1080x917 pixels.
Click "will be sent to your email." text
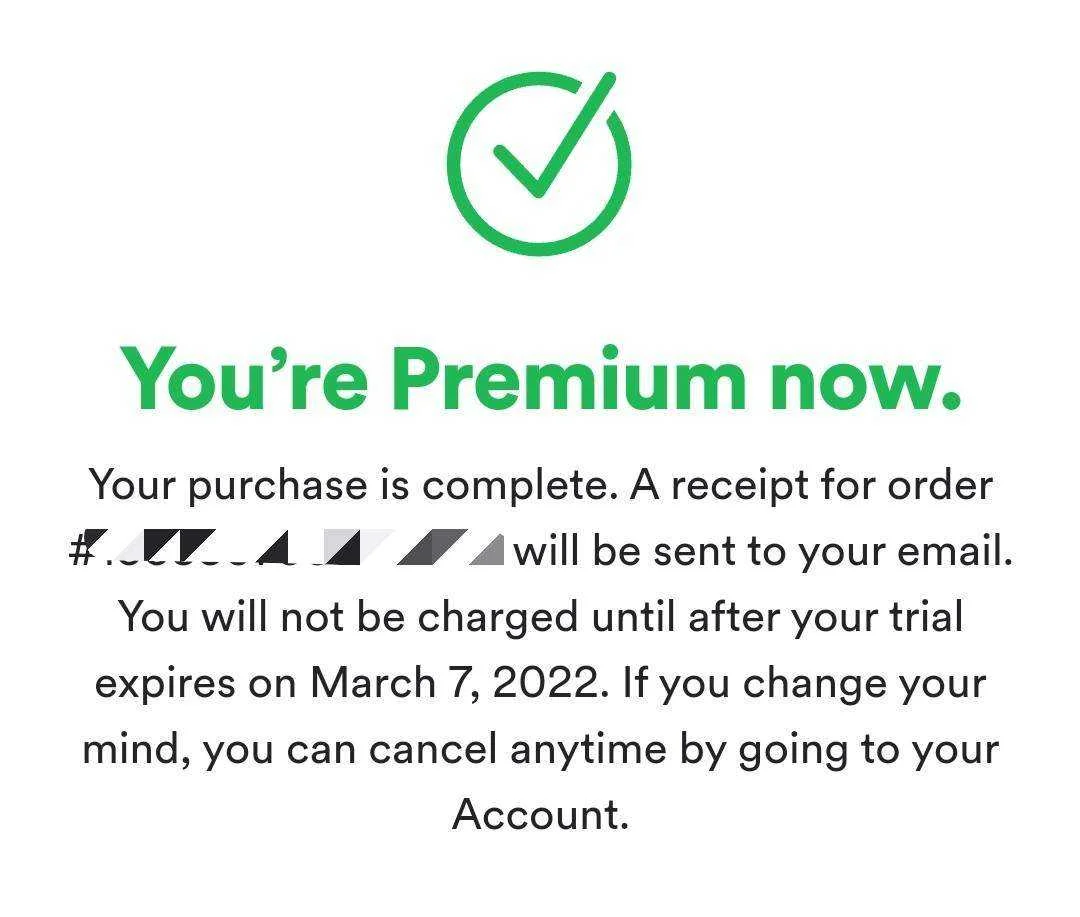coord(763,551)
